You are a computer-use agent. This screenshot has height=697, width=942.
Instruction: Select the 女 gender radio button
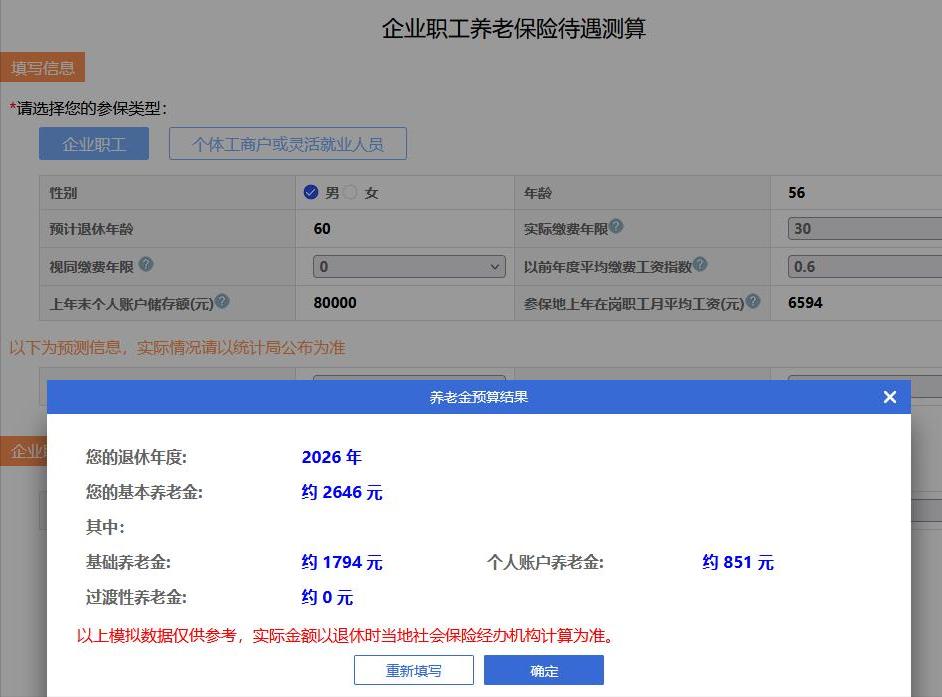click(x=352, y=191)
